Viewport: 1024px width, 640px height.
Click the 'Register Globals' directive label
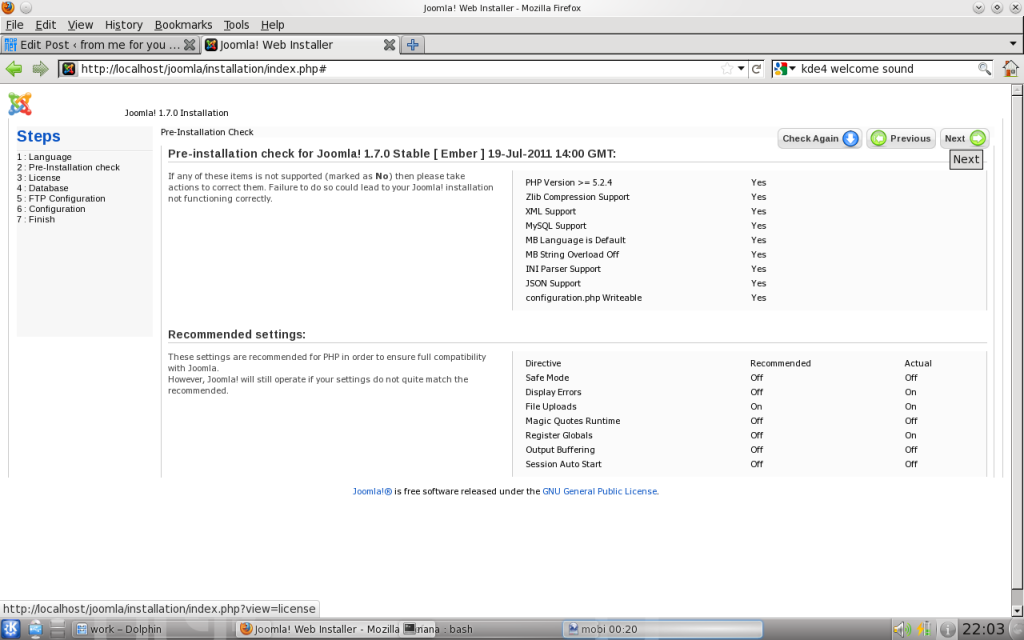(x=559, y=435)
